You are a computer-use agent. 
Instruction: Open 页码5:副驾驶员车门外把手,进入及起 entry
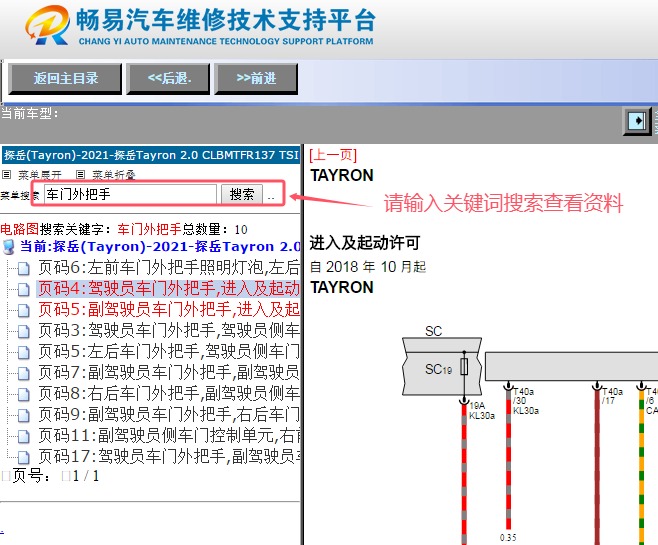point(169,309)
